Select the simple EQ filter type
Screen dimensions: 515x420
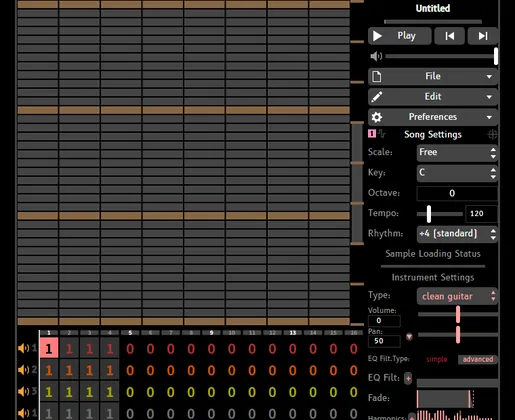click(437, 359)
